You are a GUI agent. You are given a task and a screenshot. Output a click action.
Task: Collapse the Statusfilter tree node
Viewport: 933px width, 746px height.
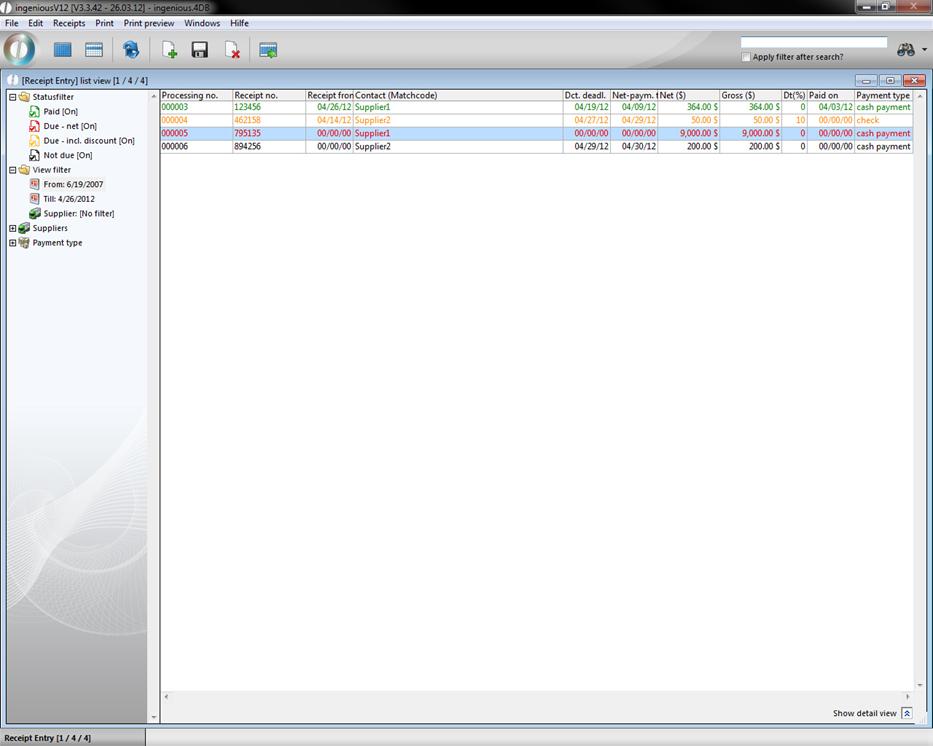coord(13,97)
